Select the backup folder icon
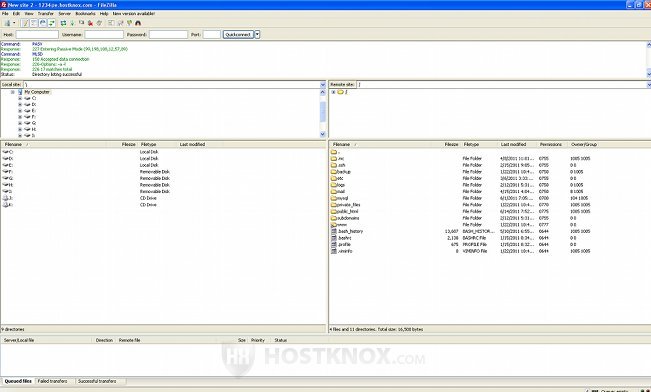This screenshot has height=392, width=651. tap(334, 172)
